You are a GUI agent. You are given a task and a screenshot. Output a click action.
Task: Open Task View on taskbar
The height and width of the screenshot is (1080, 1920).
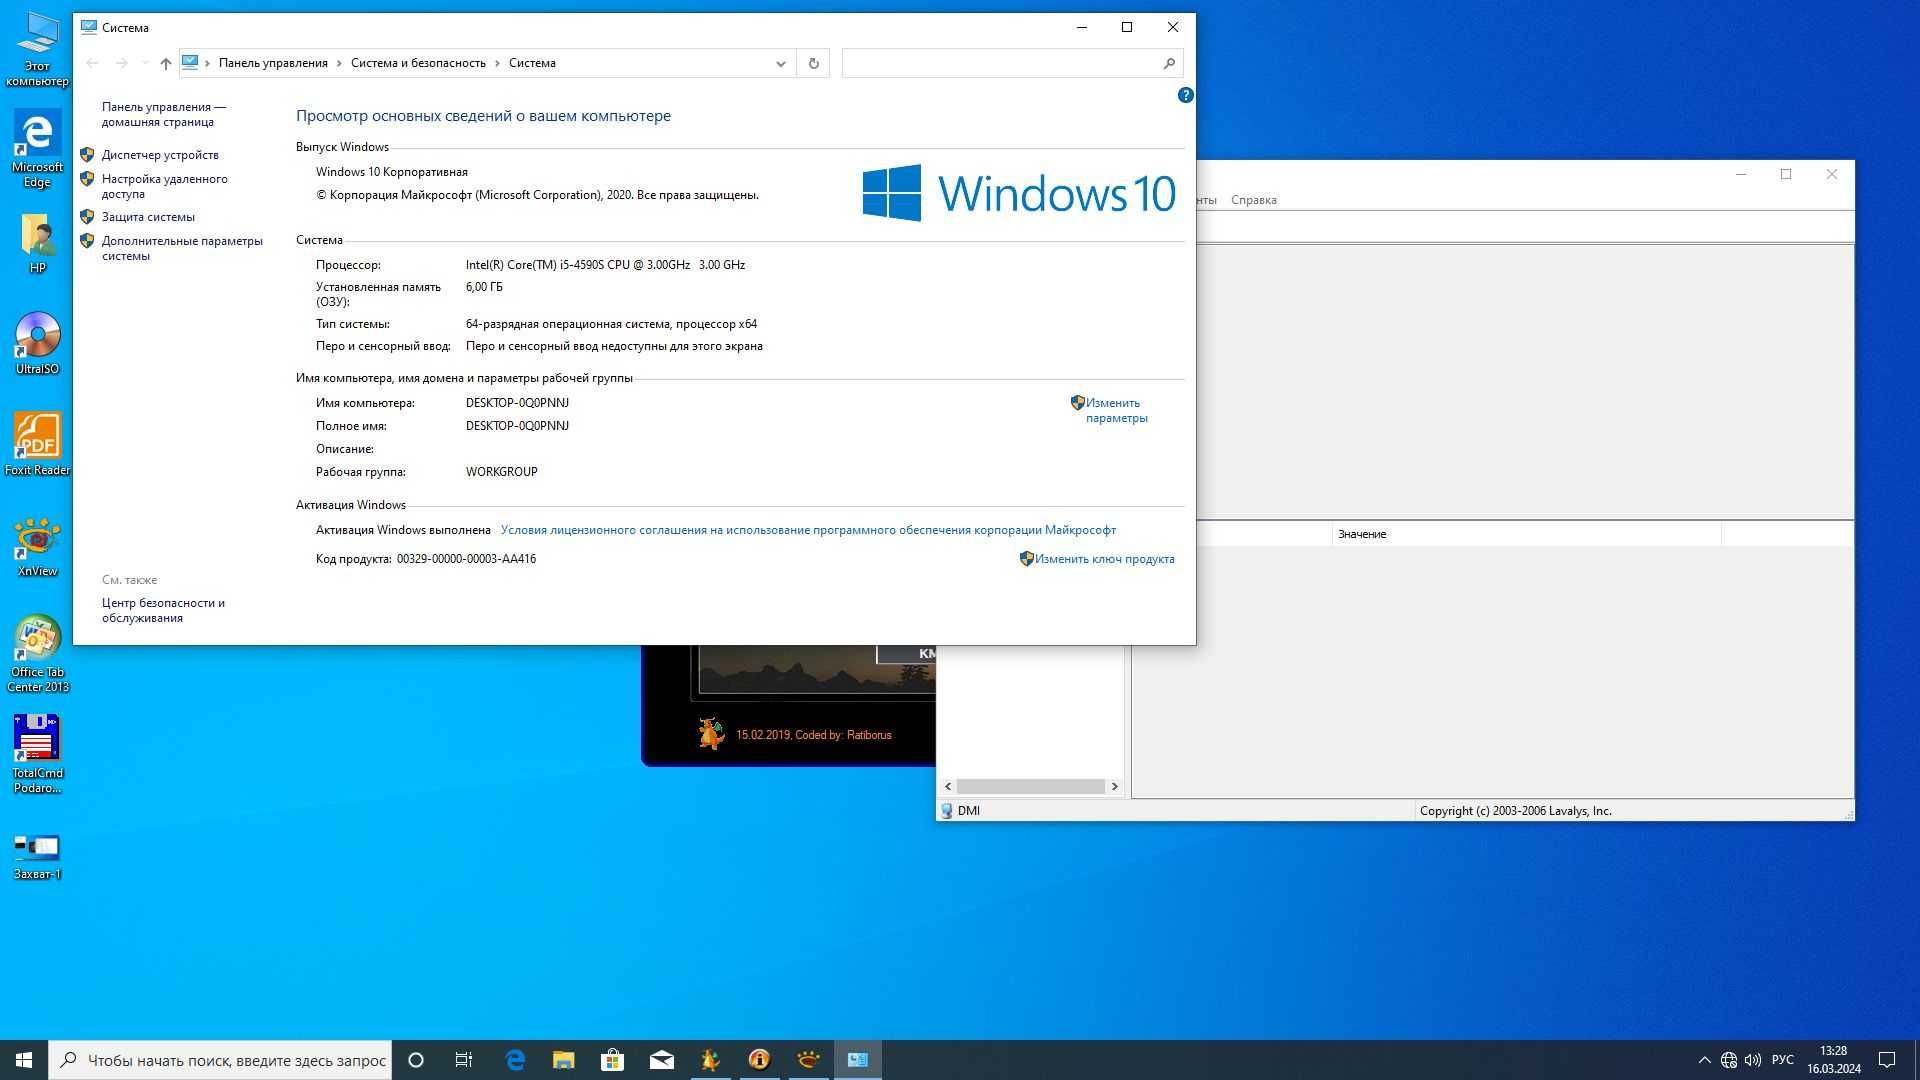464,1060
